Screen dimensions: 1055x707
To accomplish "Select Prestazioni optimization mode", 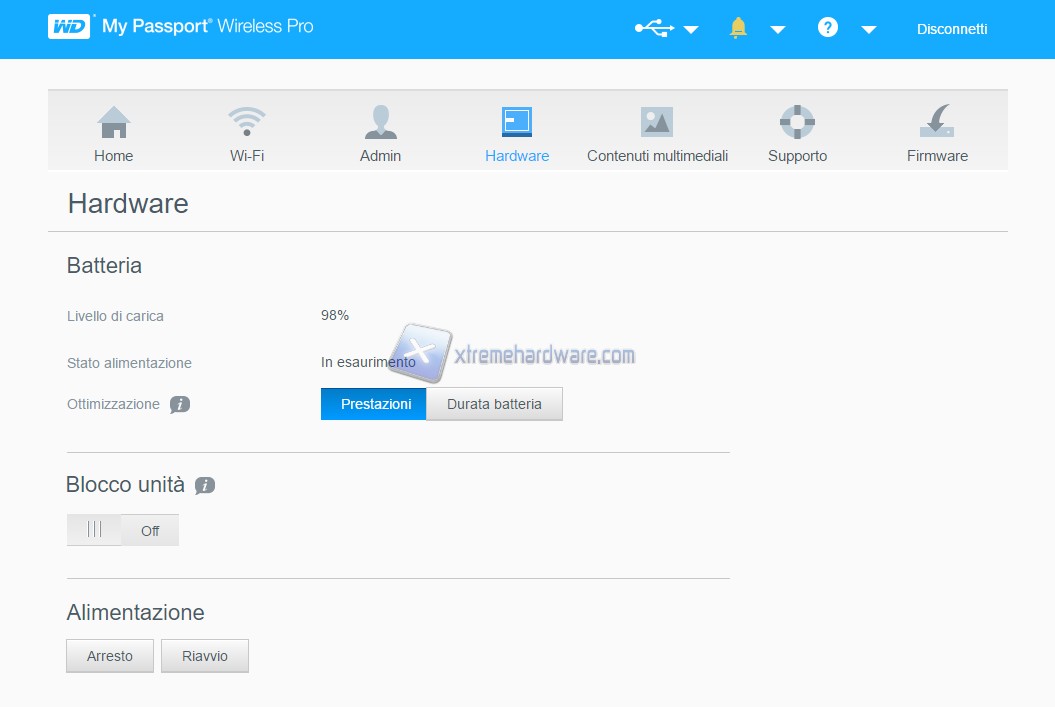I will (375, 404).
